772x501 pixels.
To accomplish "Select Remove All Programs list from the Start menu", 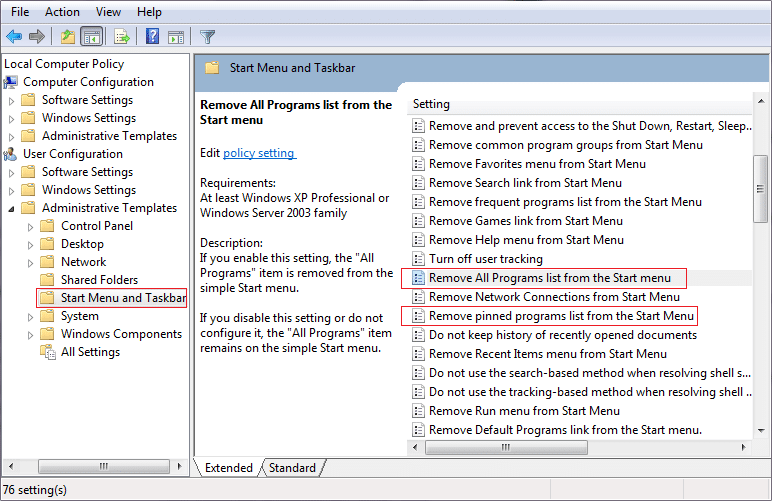I will click(549, 278).
